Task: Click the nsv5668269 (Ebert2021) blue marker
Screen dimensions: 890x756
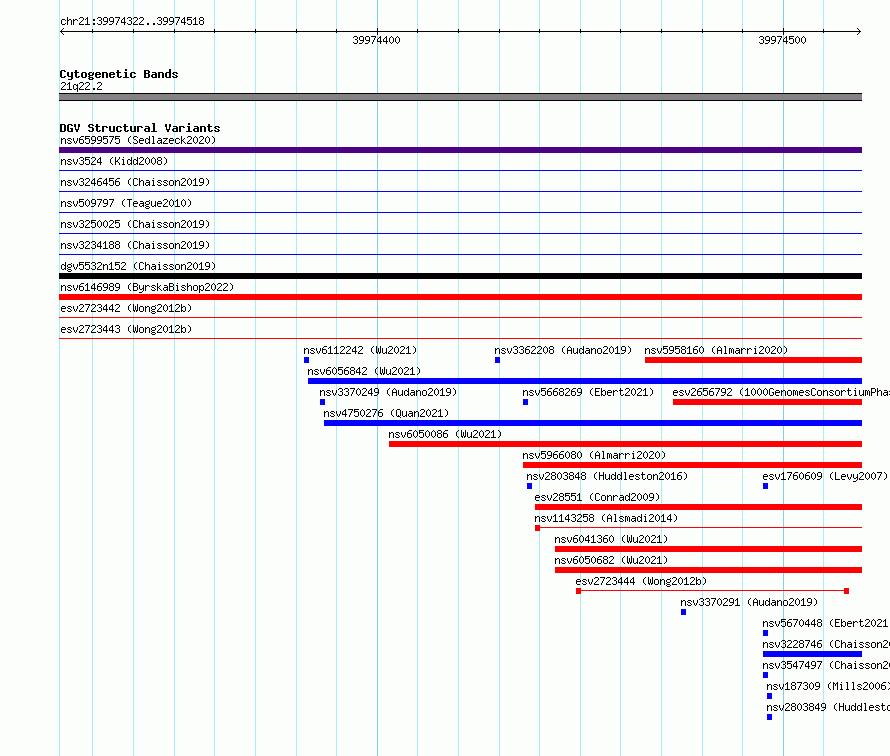Action: (526, 402)
